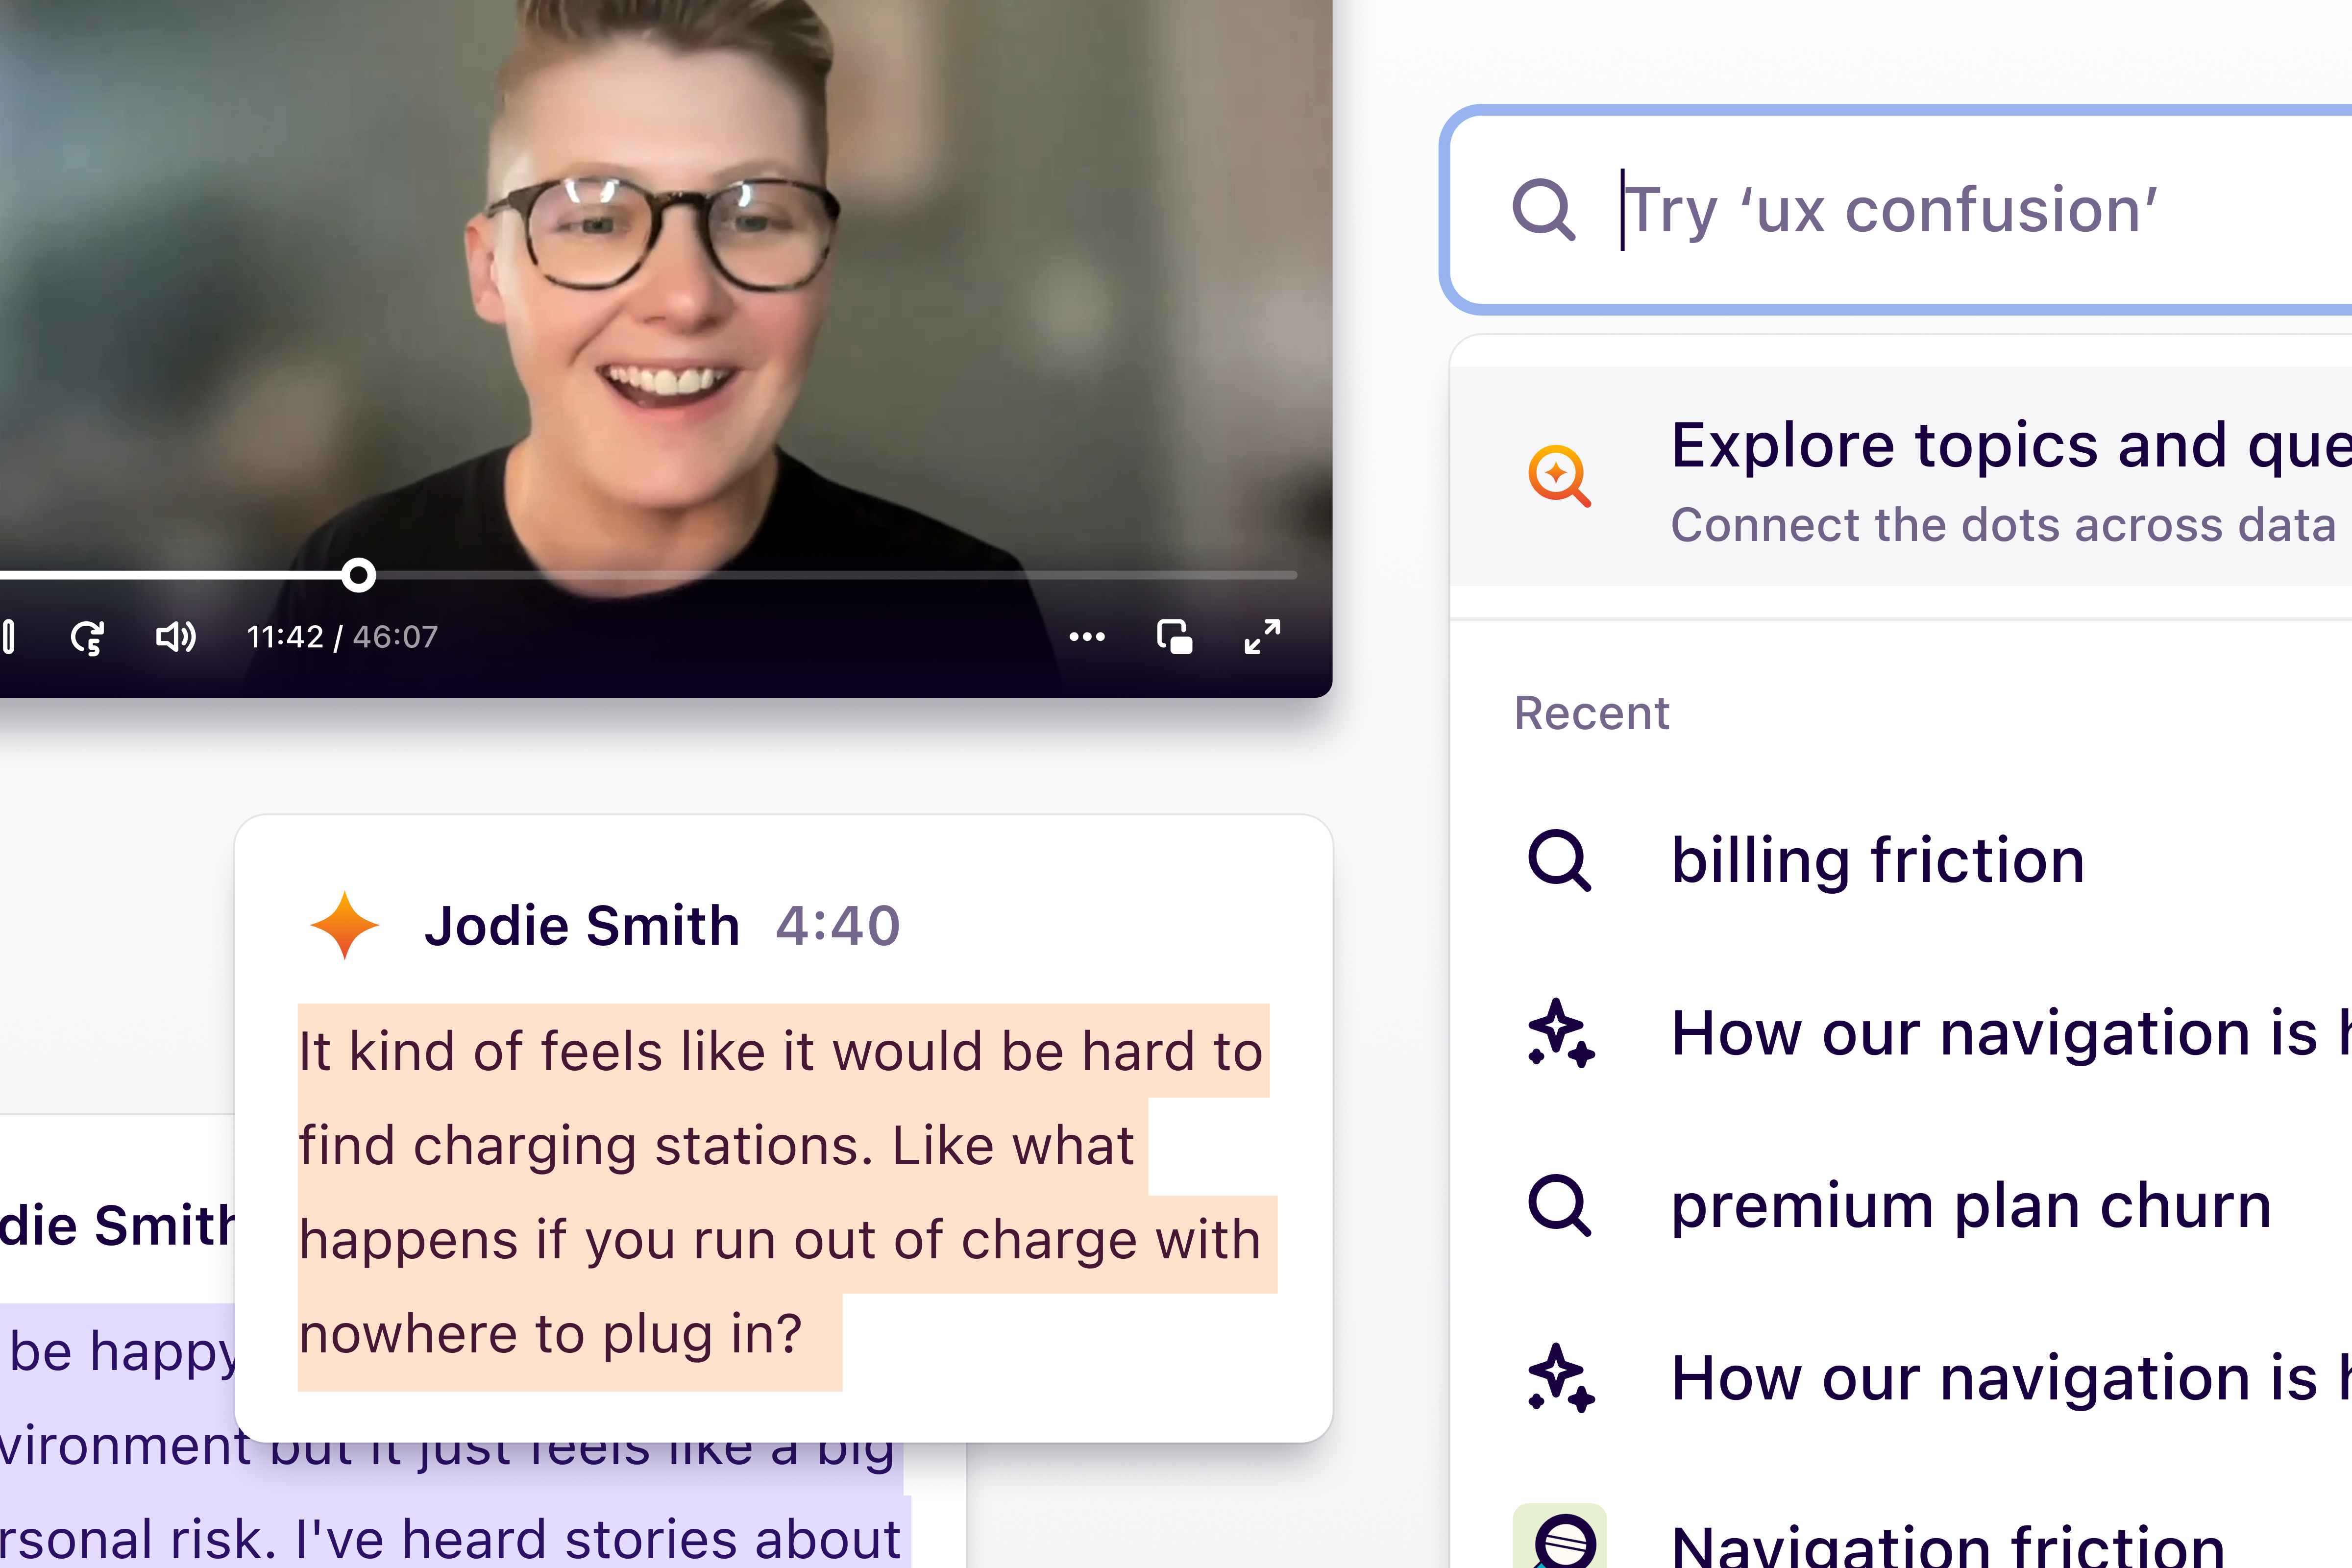
Task: Expand video to fullscreen
Action: 1262,637
